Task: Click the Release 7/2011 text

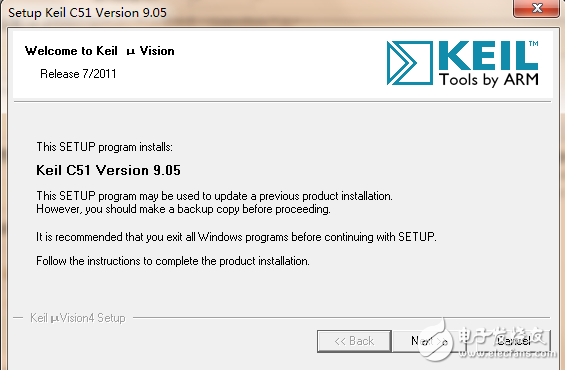Action: (78, 74)
